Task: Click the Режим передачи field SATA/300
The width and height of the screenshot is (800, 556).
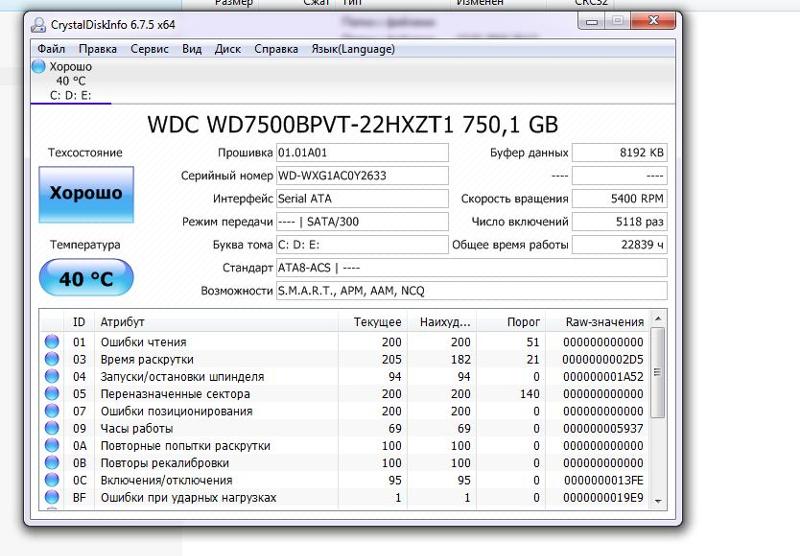Action: [362, 221]
